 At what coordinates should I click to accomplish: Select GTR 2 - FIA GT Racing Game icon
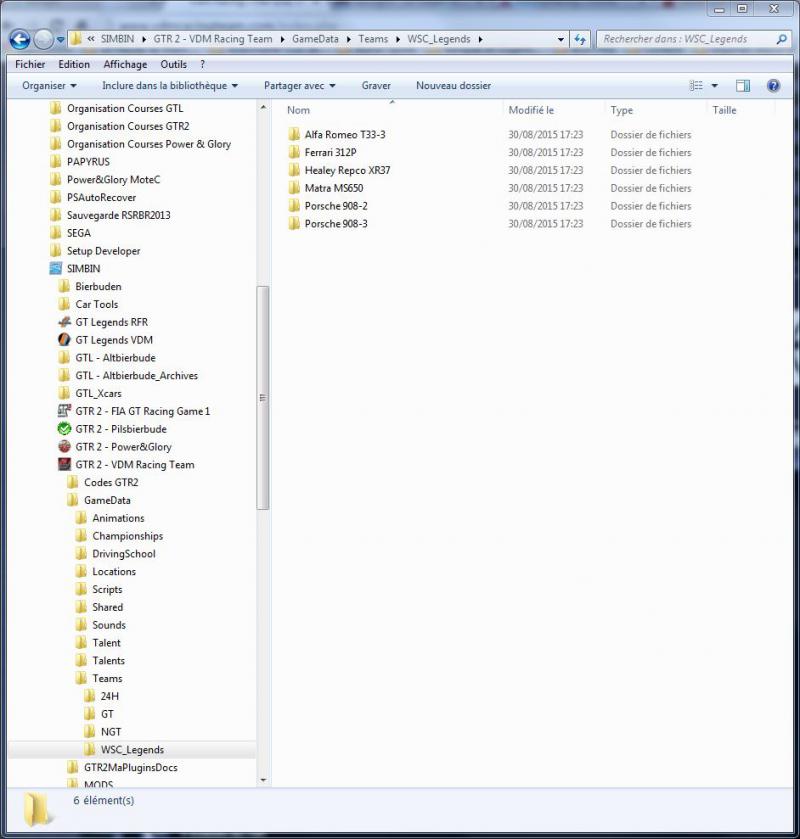click(x=64, y=411)
